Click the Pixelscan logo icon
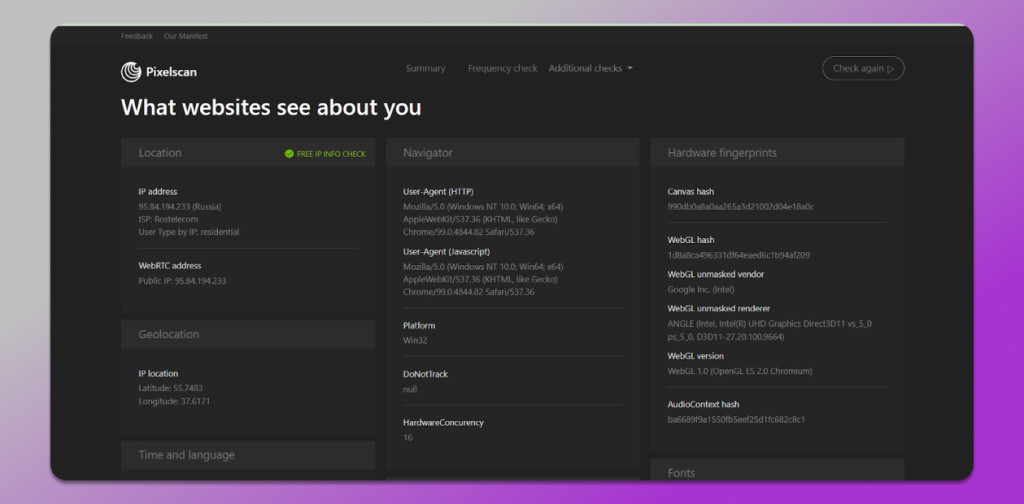Viewport: 1024px width, 504px height. (131, 70)
